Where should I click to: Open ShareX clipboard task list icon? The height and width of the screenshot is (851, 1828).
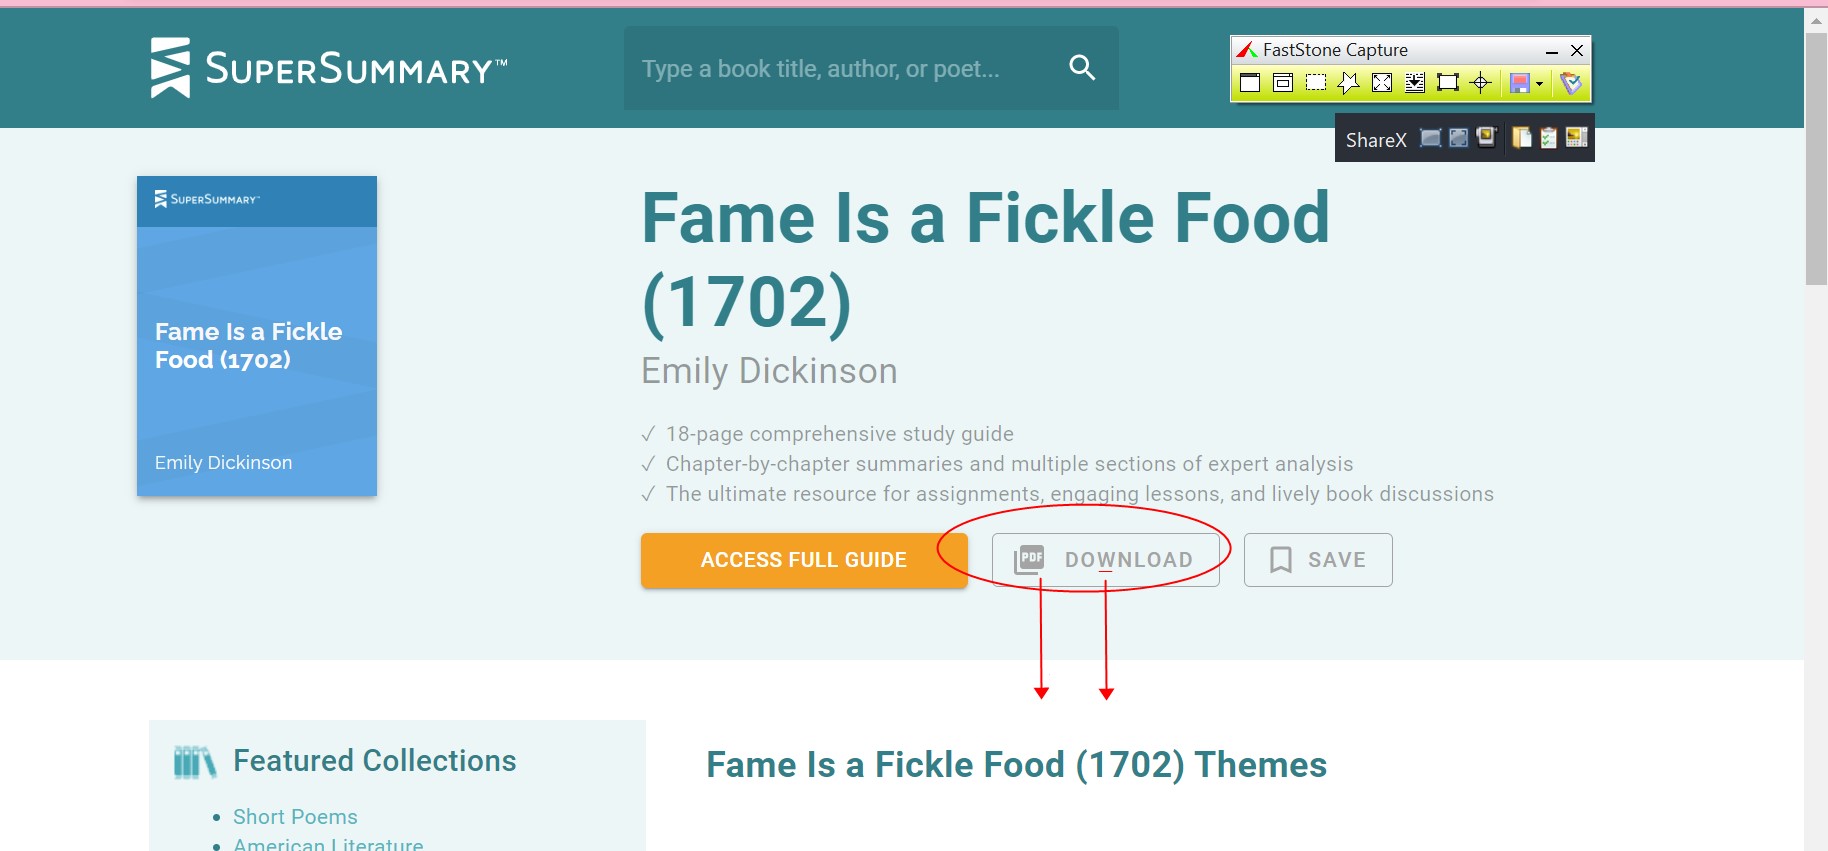(x=1549, y=138)
